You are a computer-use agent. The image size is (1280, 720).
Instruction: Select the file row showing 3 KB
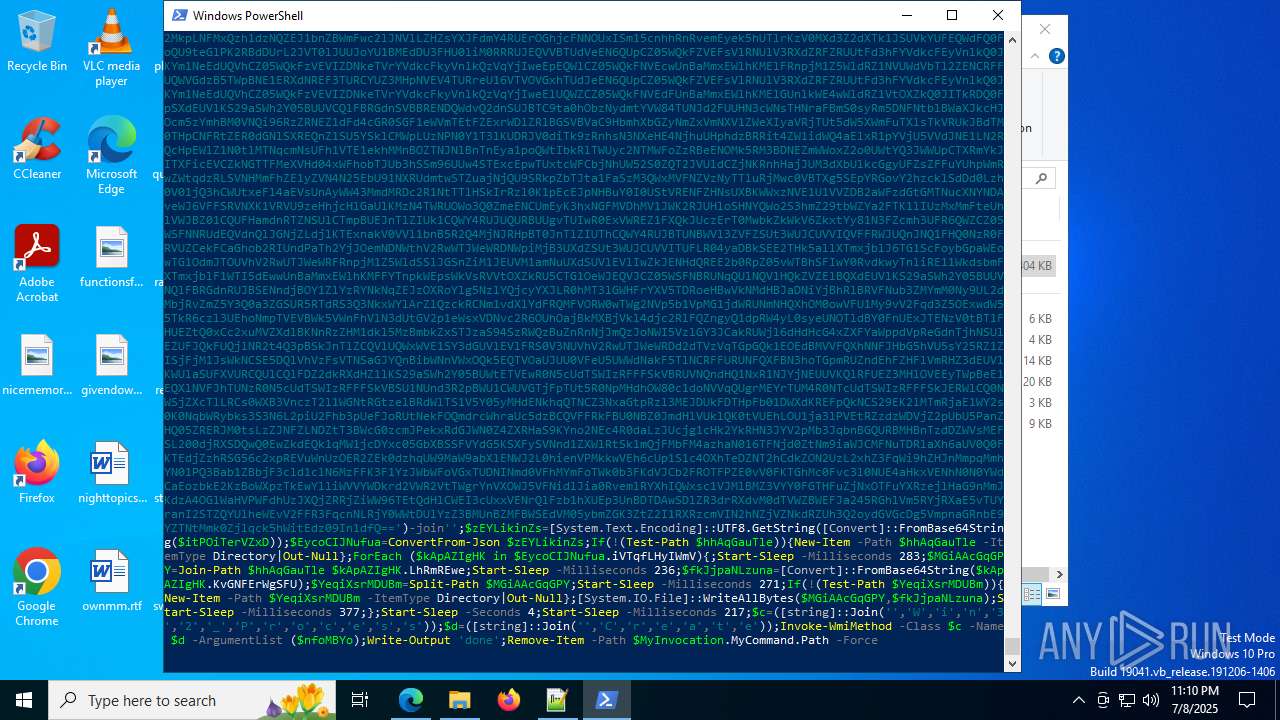pyautogui.click(x=1040, y=402)
